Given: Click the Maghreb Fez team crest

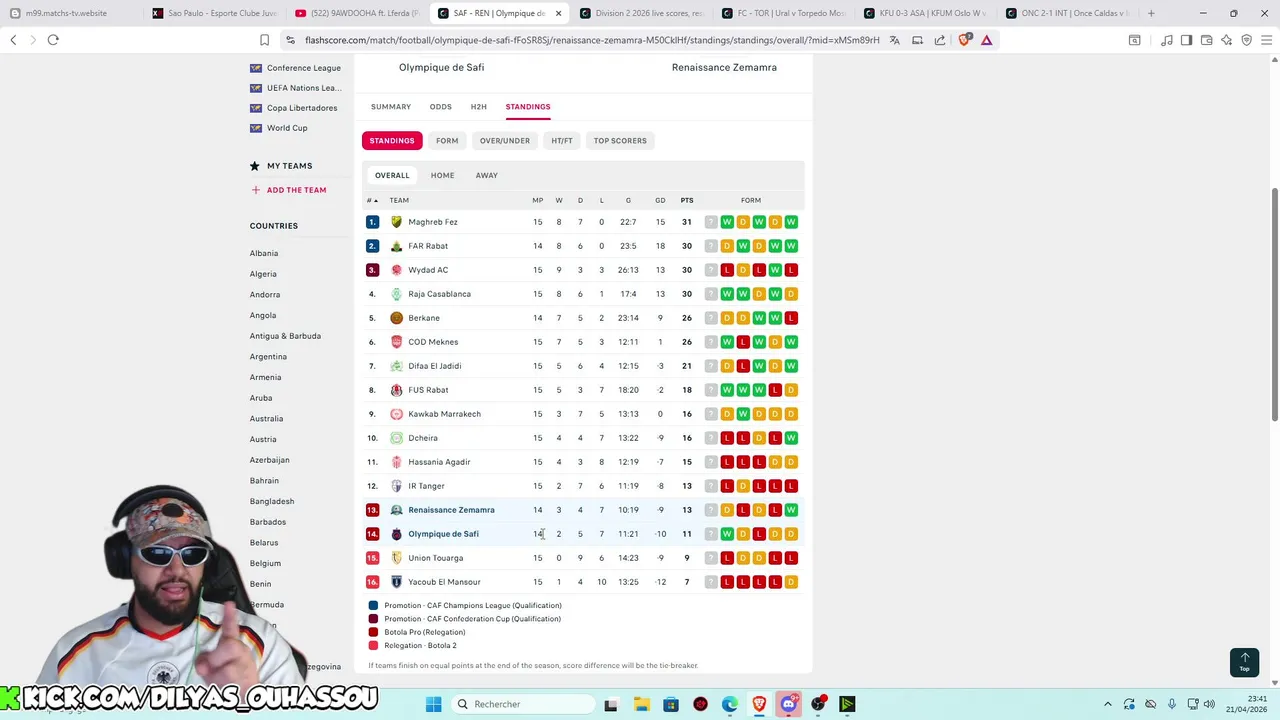Looking at the screenshot, I should point(396,222).
